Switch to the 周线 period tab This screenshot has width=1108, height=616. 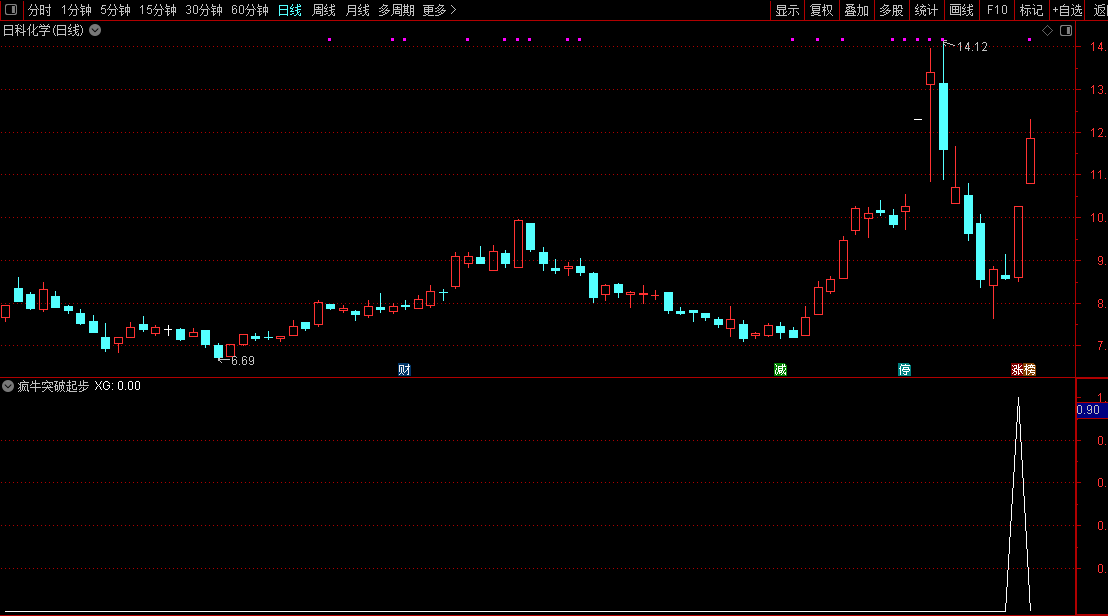point(324,10)
